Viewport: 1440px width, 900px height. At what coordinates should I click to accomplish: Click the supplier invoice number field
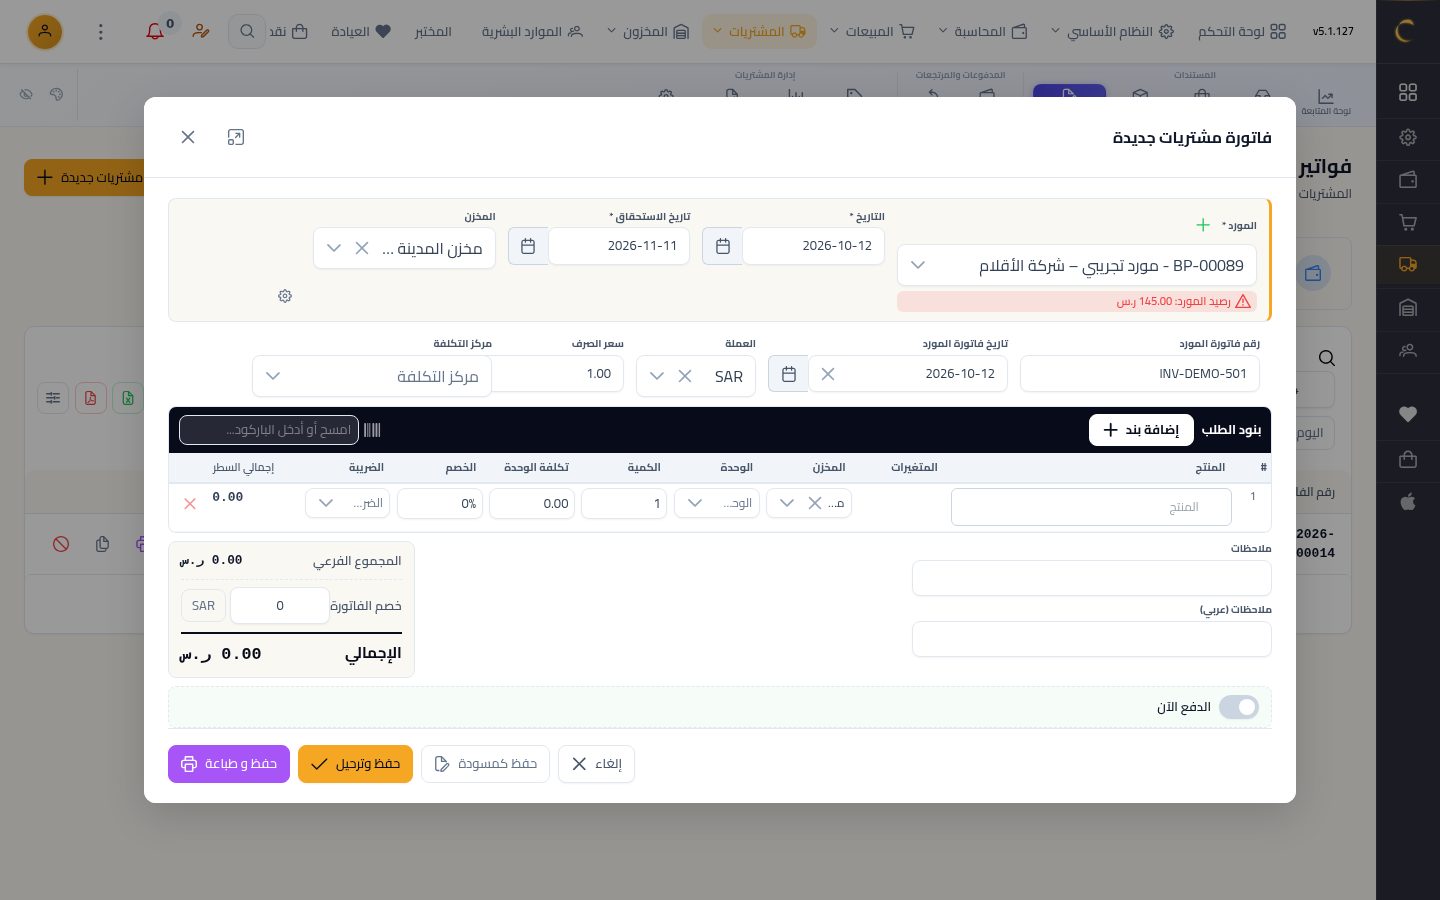point(1140,374)
